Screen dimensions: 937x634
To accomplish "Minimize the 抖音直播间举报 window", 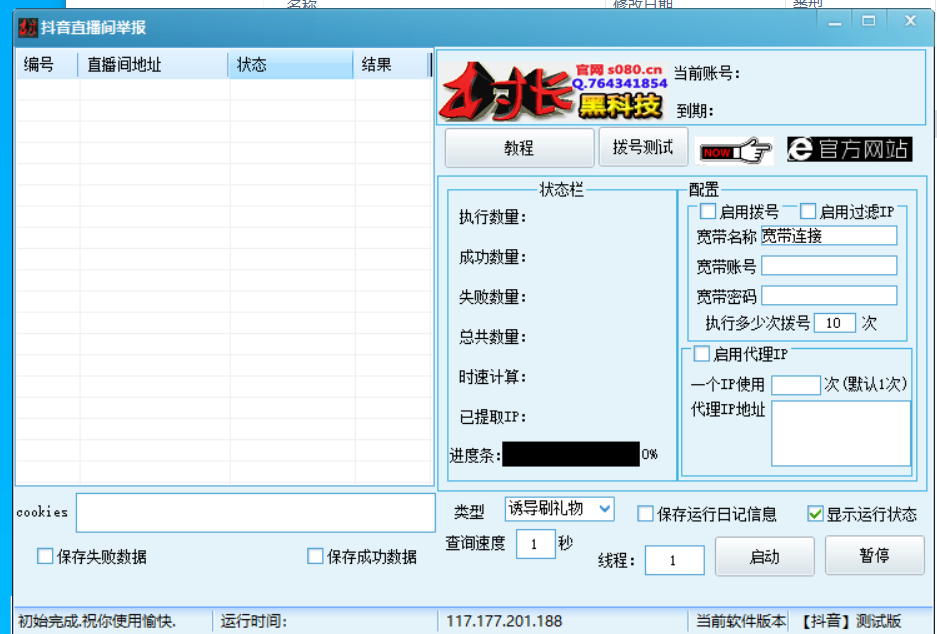I will coord(835,23).
